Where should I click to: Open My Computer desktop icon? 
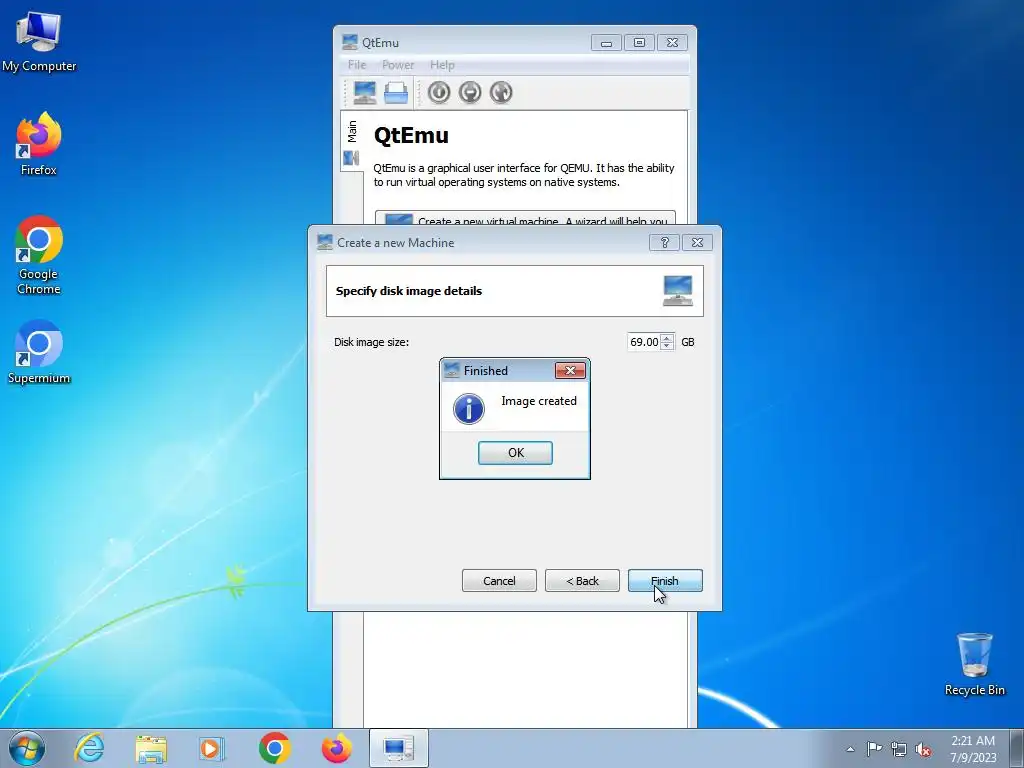point(39,42)
